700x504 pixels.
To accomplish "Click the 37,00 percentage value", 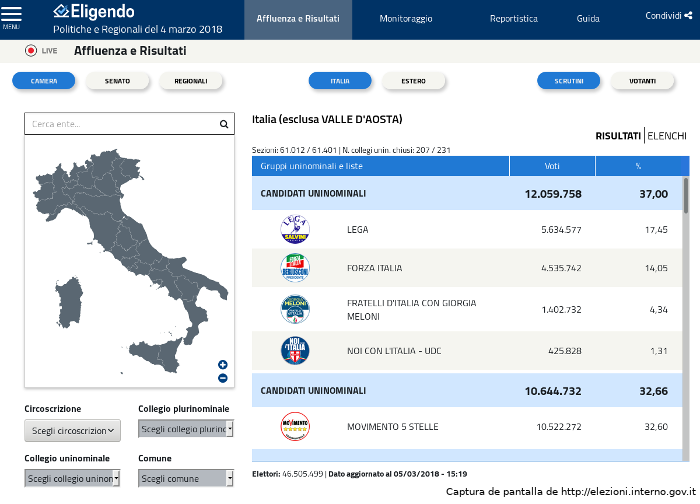I will 654,194.
